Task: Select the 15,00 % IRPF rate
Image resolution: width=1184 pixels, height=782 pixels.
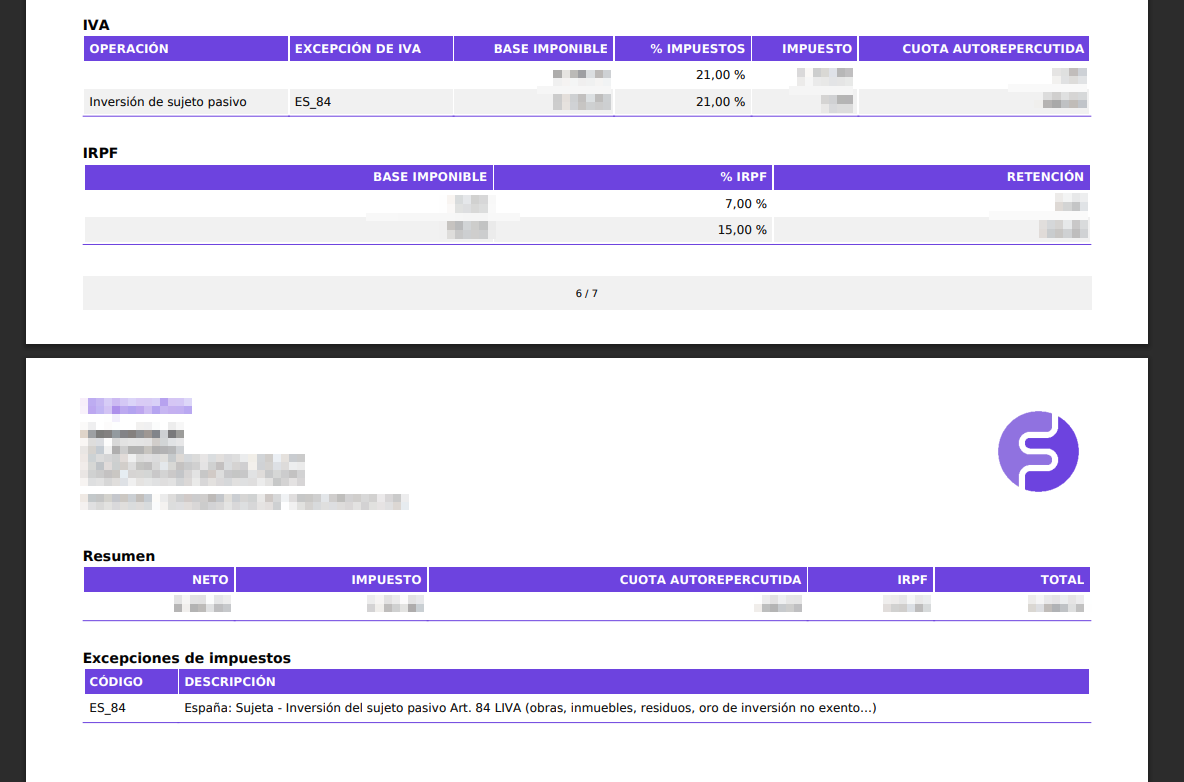Action: click(742, 229)
